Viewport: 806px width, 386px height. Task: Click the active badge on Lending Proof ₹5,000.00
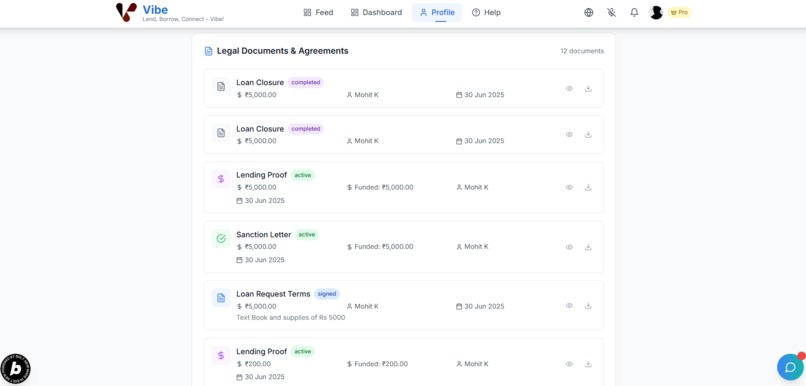pyautogui.click(x=303, y=175)
